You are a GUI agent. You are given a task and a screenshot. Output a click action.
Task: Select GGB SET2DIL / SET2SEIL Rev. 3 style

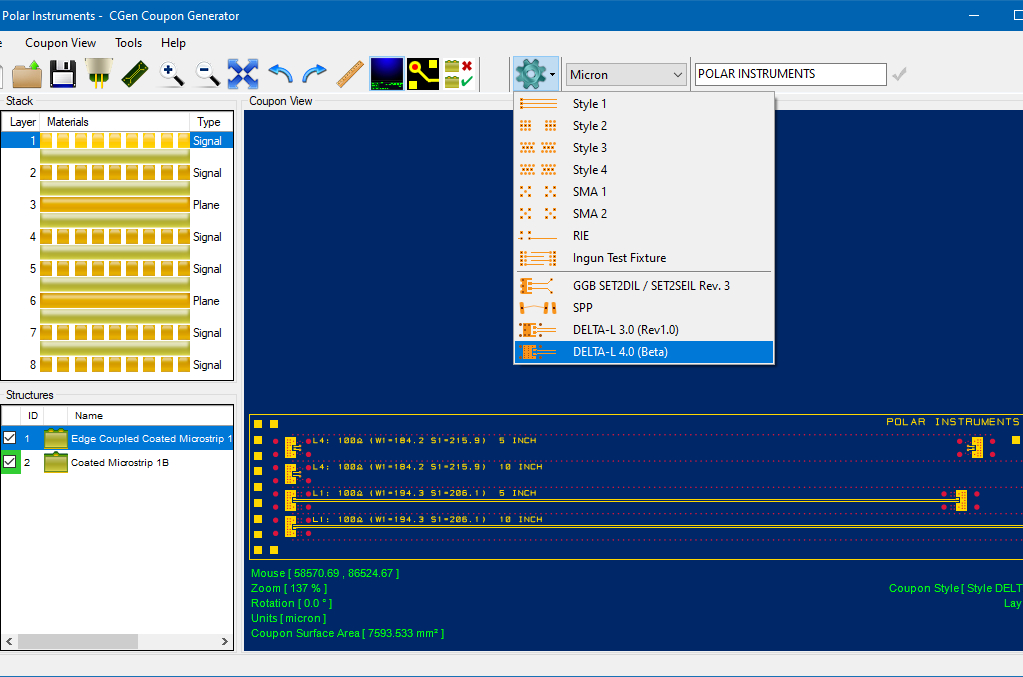[x=644, y=286]
